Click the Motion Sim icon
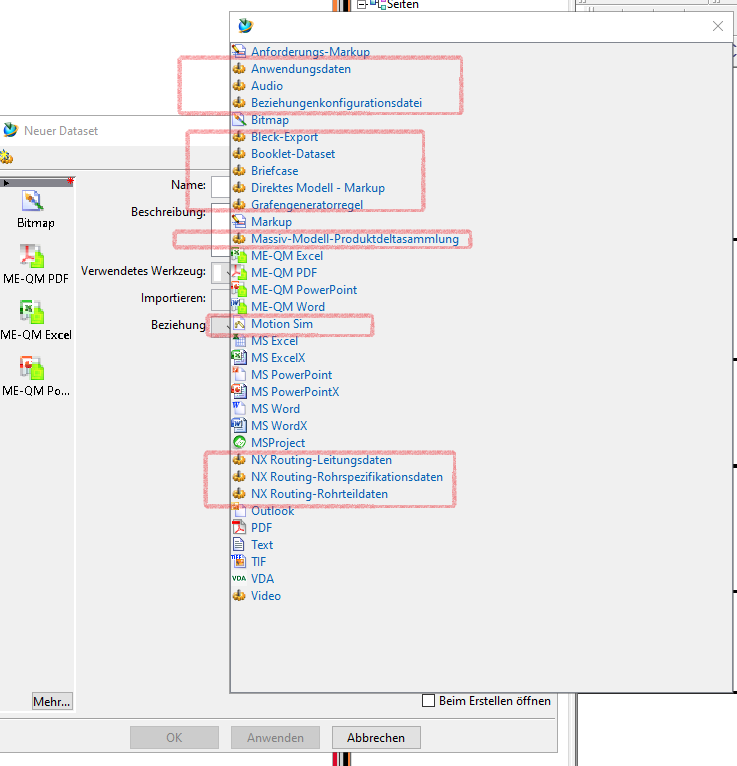 239,324
